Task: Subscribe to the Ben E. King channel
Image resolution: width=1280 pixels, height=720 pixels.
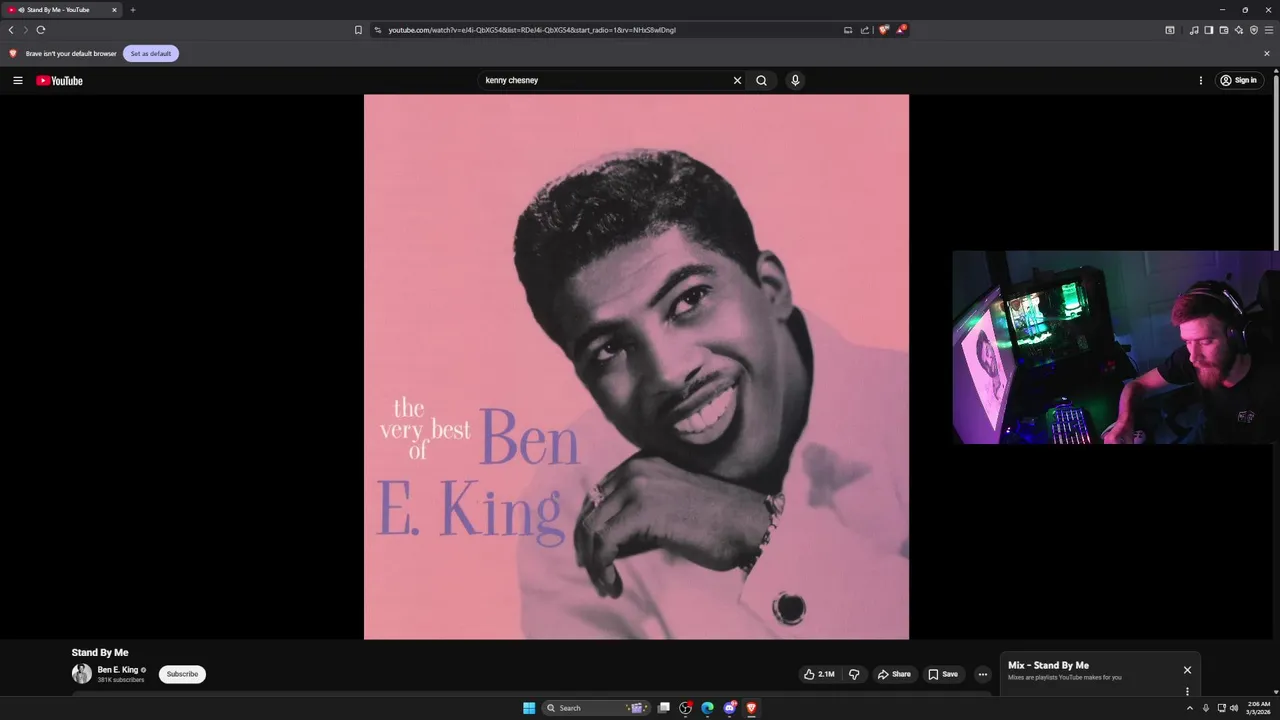Action: (182, 674)
